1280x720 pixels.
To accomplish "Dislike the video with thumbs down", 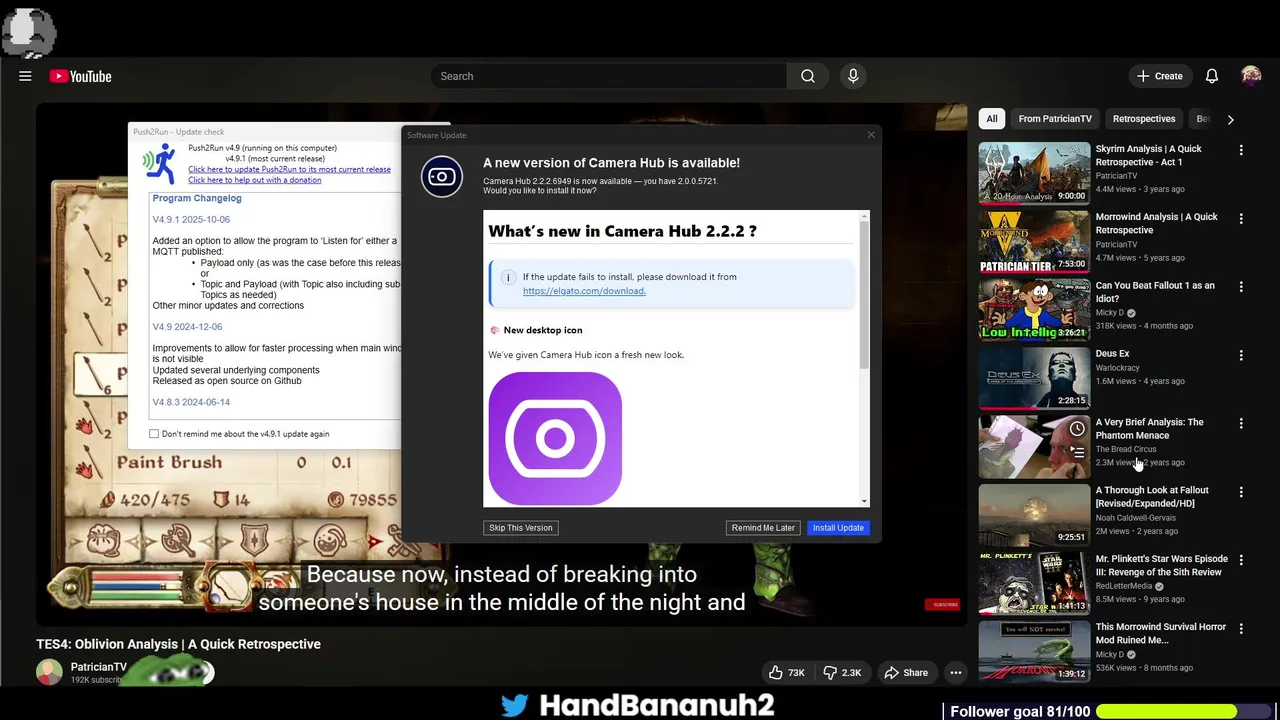I will coord(842,673).
